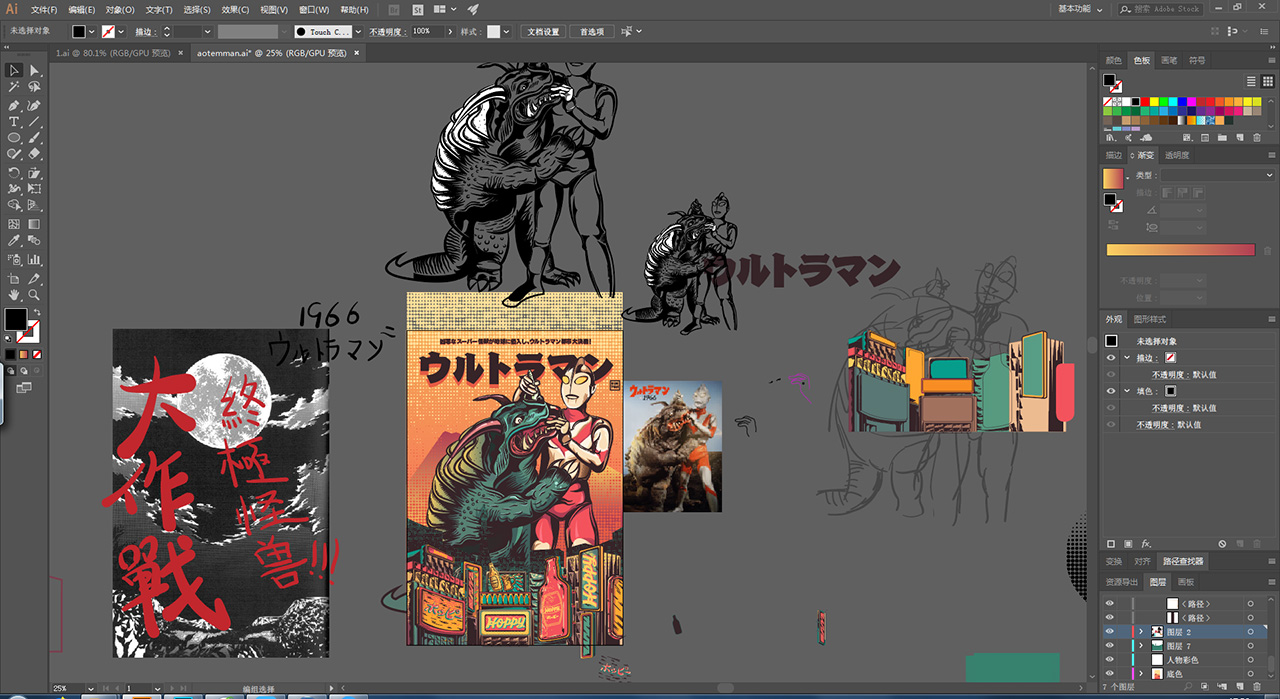Select the Free Transform tool

click(x=34, y=190)
